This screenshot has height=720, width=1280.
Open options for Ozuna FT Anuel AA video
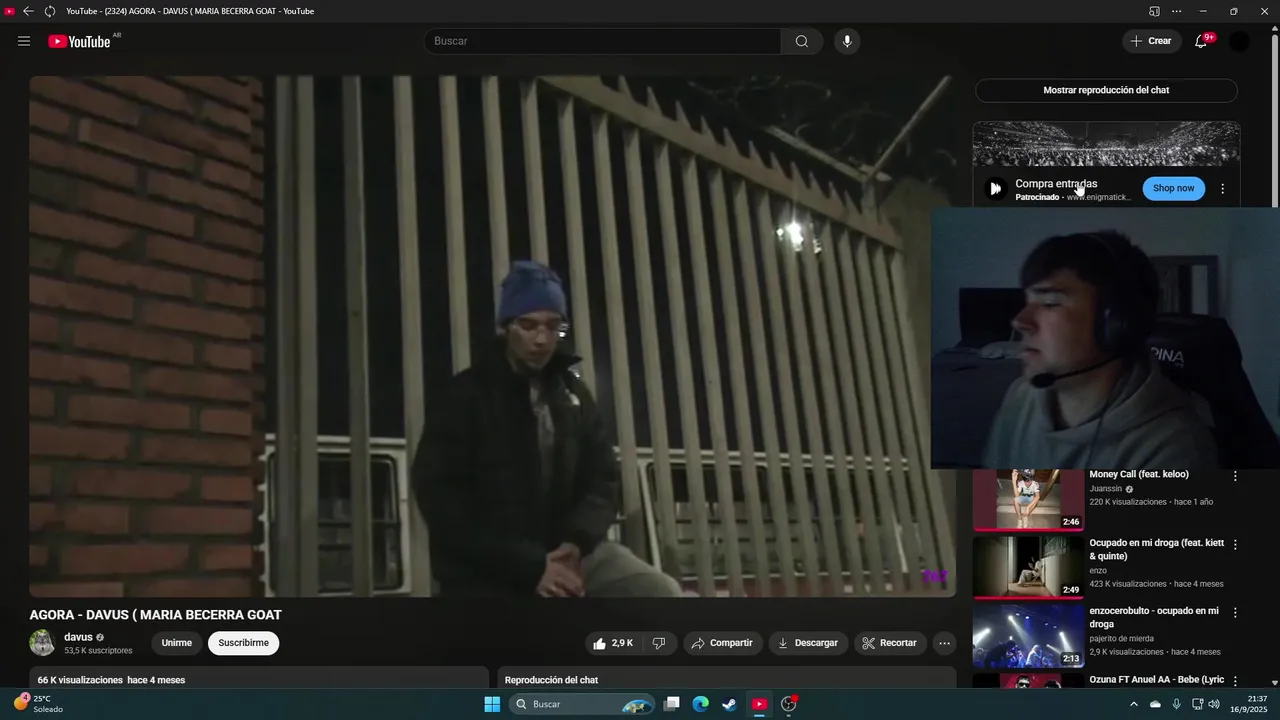[1235, 680]
